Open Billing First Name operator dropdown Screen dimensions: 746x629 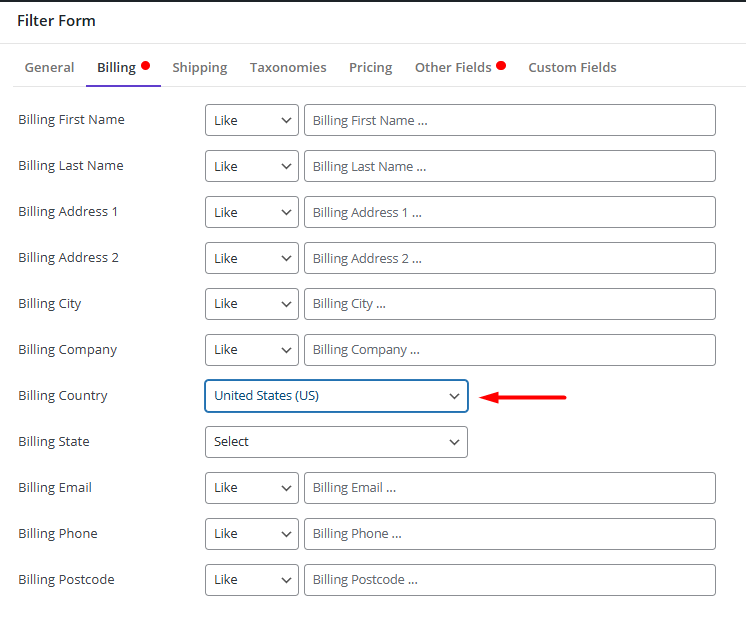pos(251,120)
